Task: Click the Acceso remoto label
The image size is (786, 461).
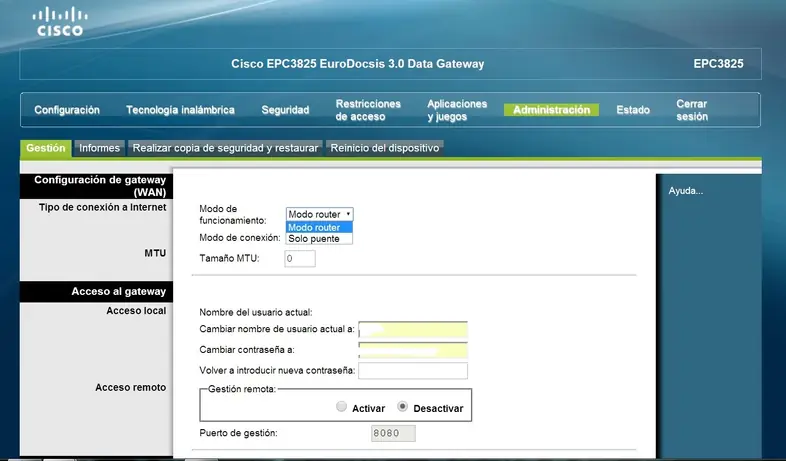Action: click(x=130, y=387)
